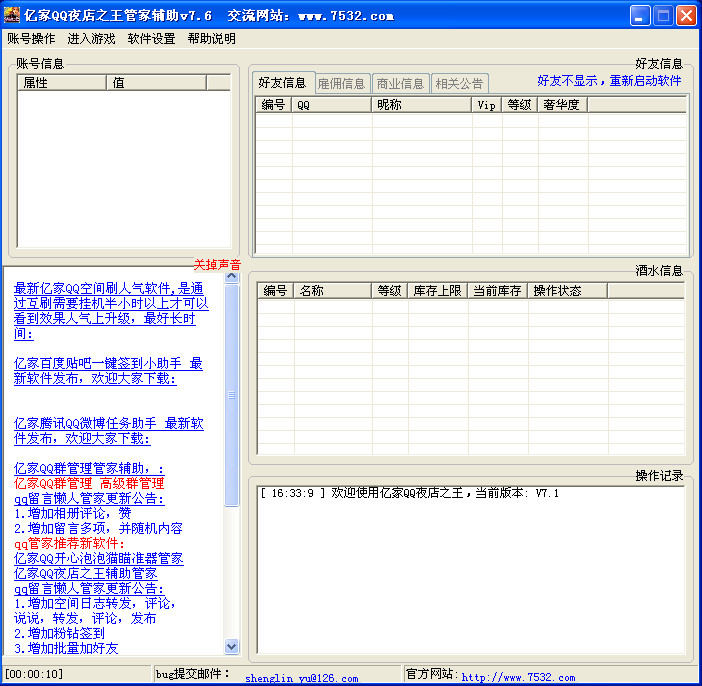Open the 最新亿家QQ空间刷人气软件 link
The image size is (702, 686).
click(x=111, y=311)
